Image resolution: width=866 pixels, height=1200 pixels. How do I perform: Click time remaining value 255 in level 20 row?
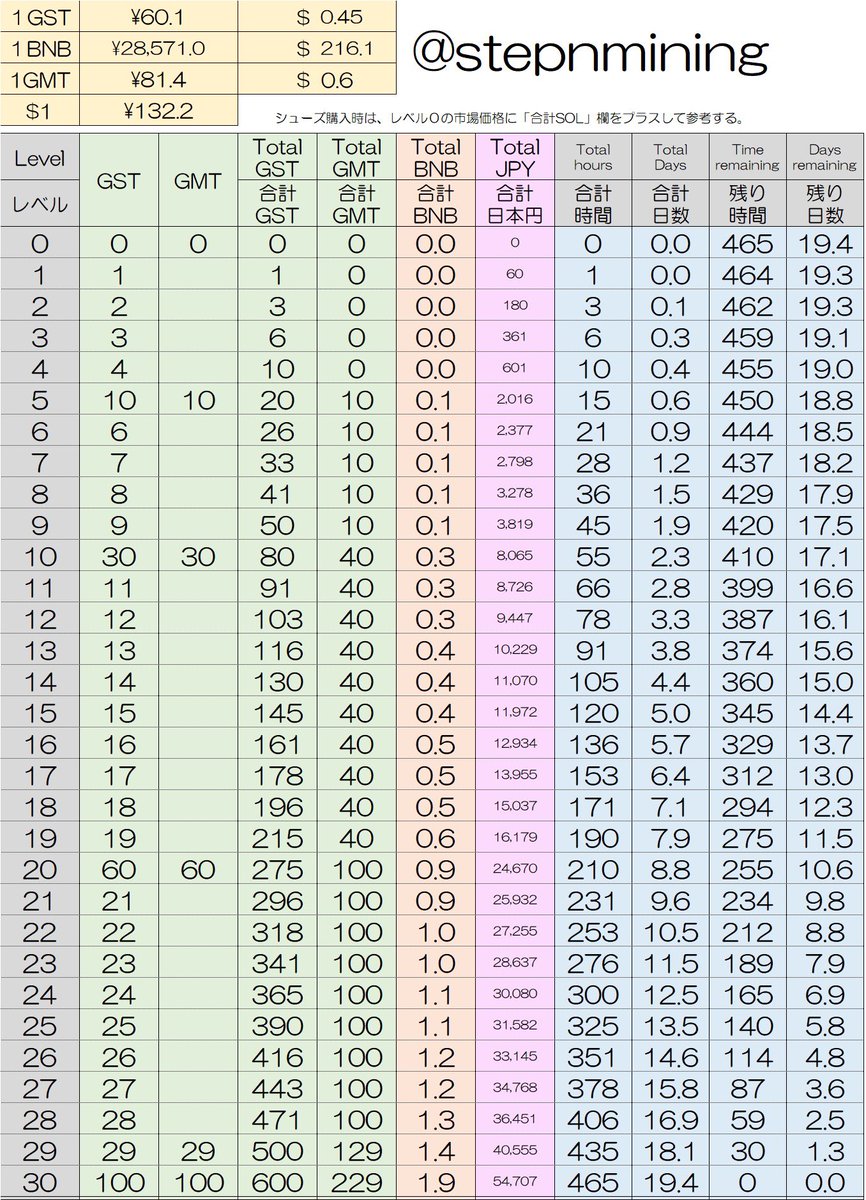point(747,870)
